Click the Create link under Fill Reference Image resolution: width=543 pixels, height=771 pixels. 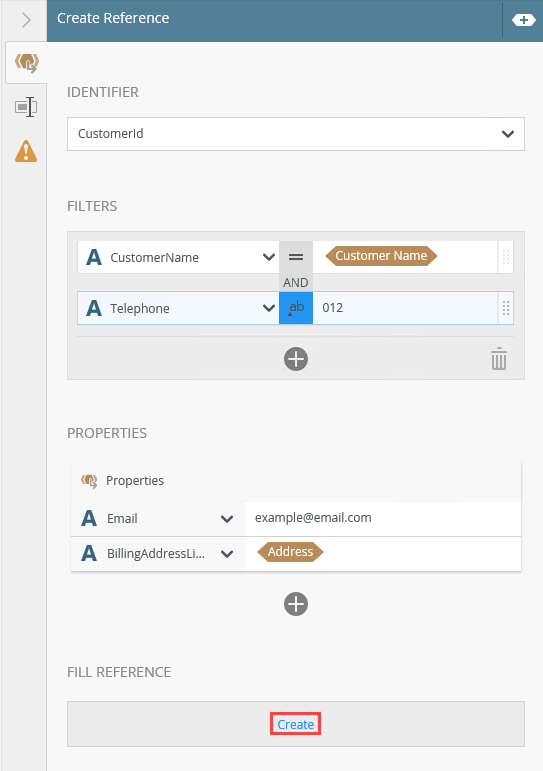[x=296, y=724]
